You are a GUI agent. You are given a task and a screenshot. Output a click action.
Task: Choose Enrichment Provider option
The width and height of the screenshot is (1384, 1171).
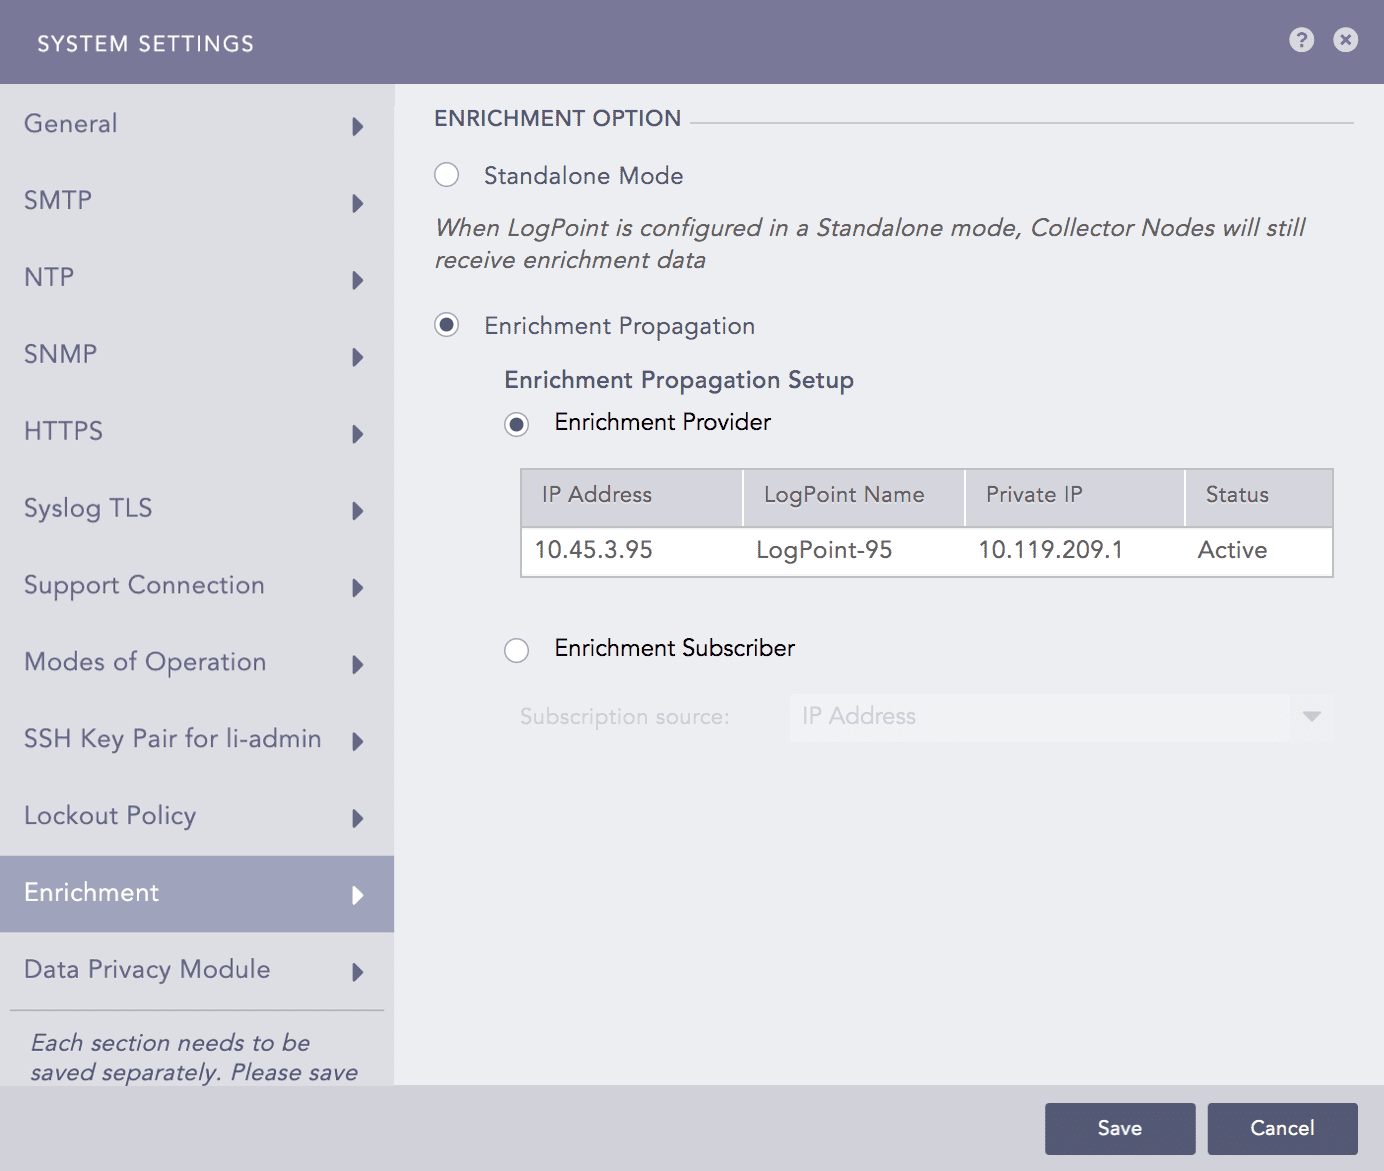point(517,424)
